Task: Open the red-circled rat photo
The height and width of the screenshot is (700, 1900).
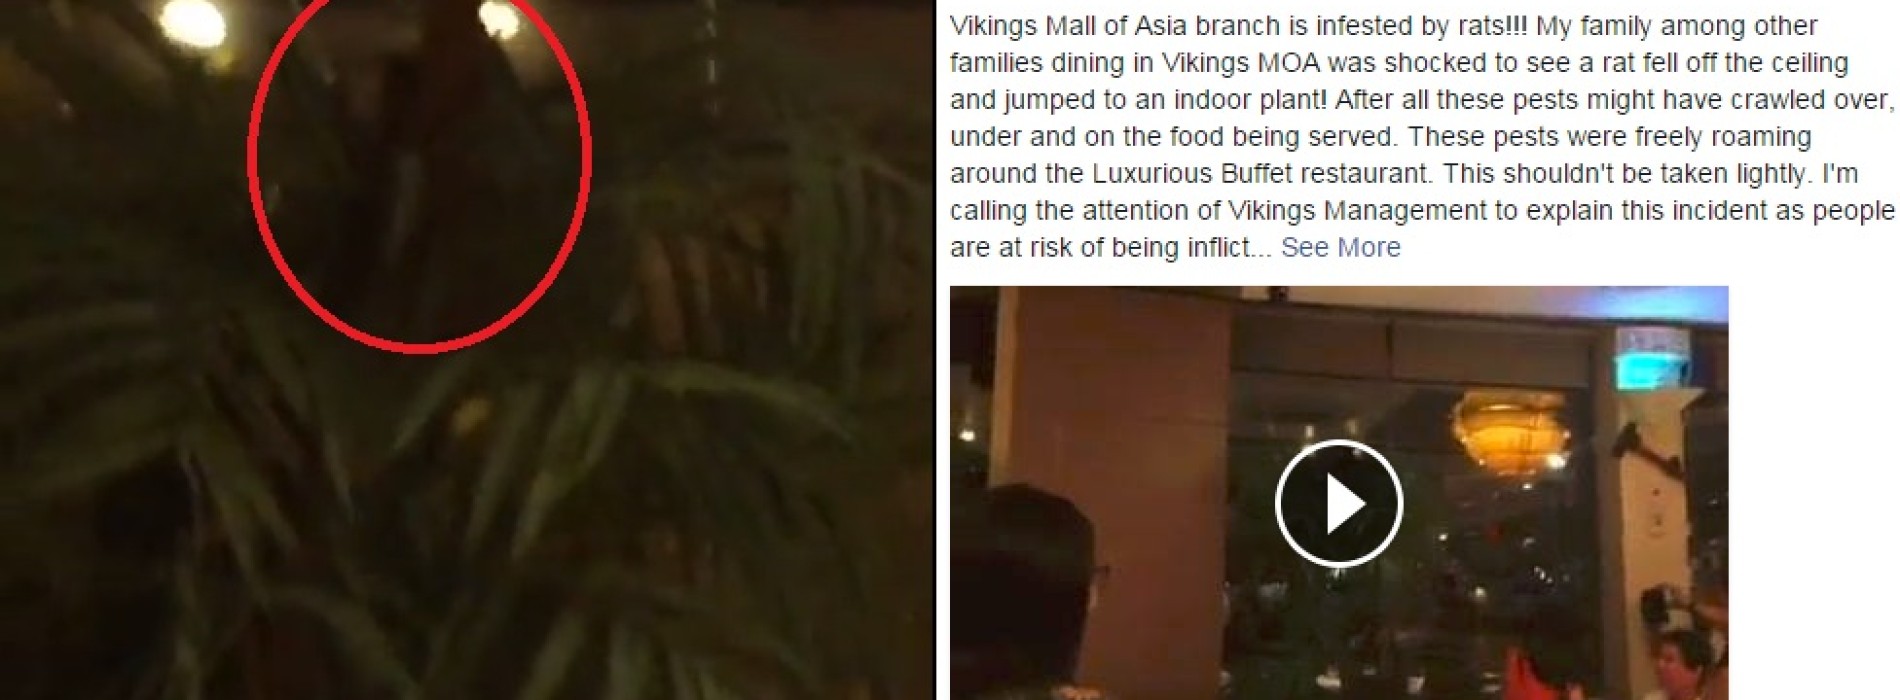Action: 467,350
